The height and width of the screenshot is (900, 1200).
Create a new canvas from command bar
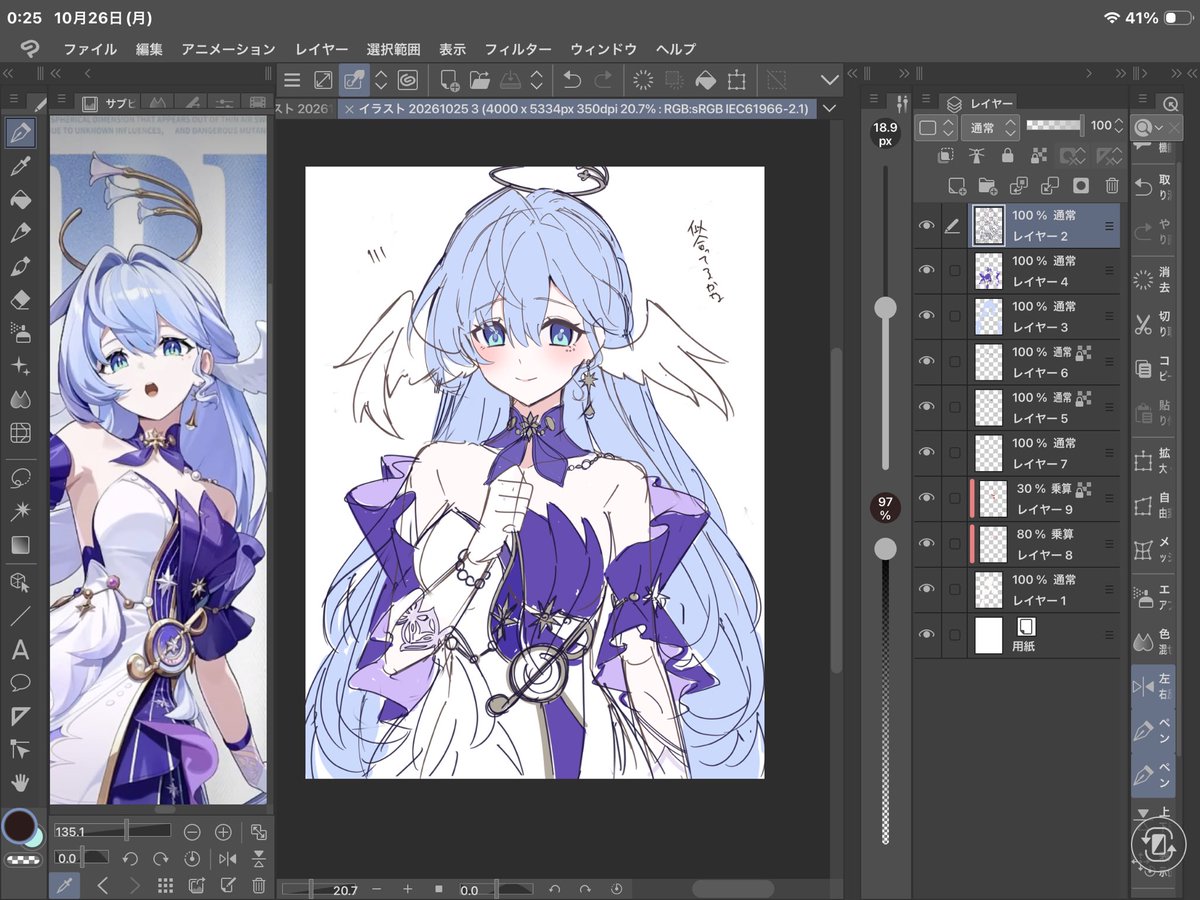450,80
